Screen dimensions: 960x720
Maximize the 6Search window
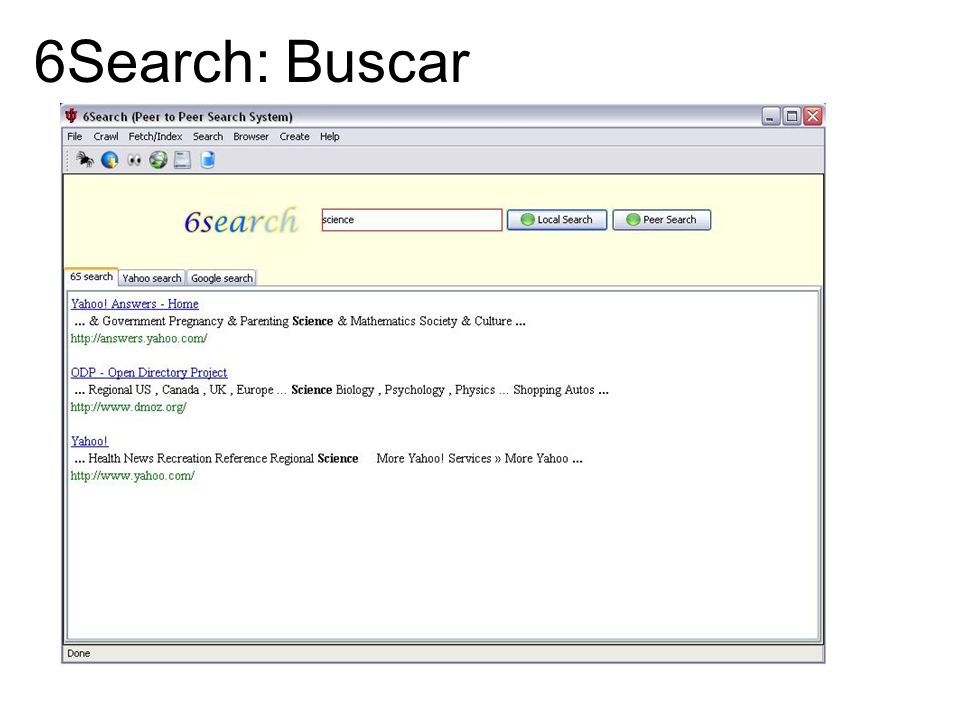click(x=792, y=116)
